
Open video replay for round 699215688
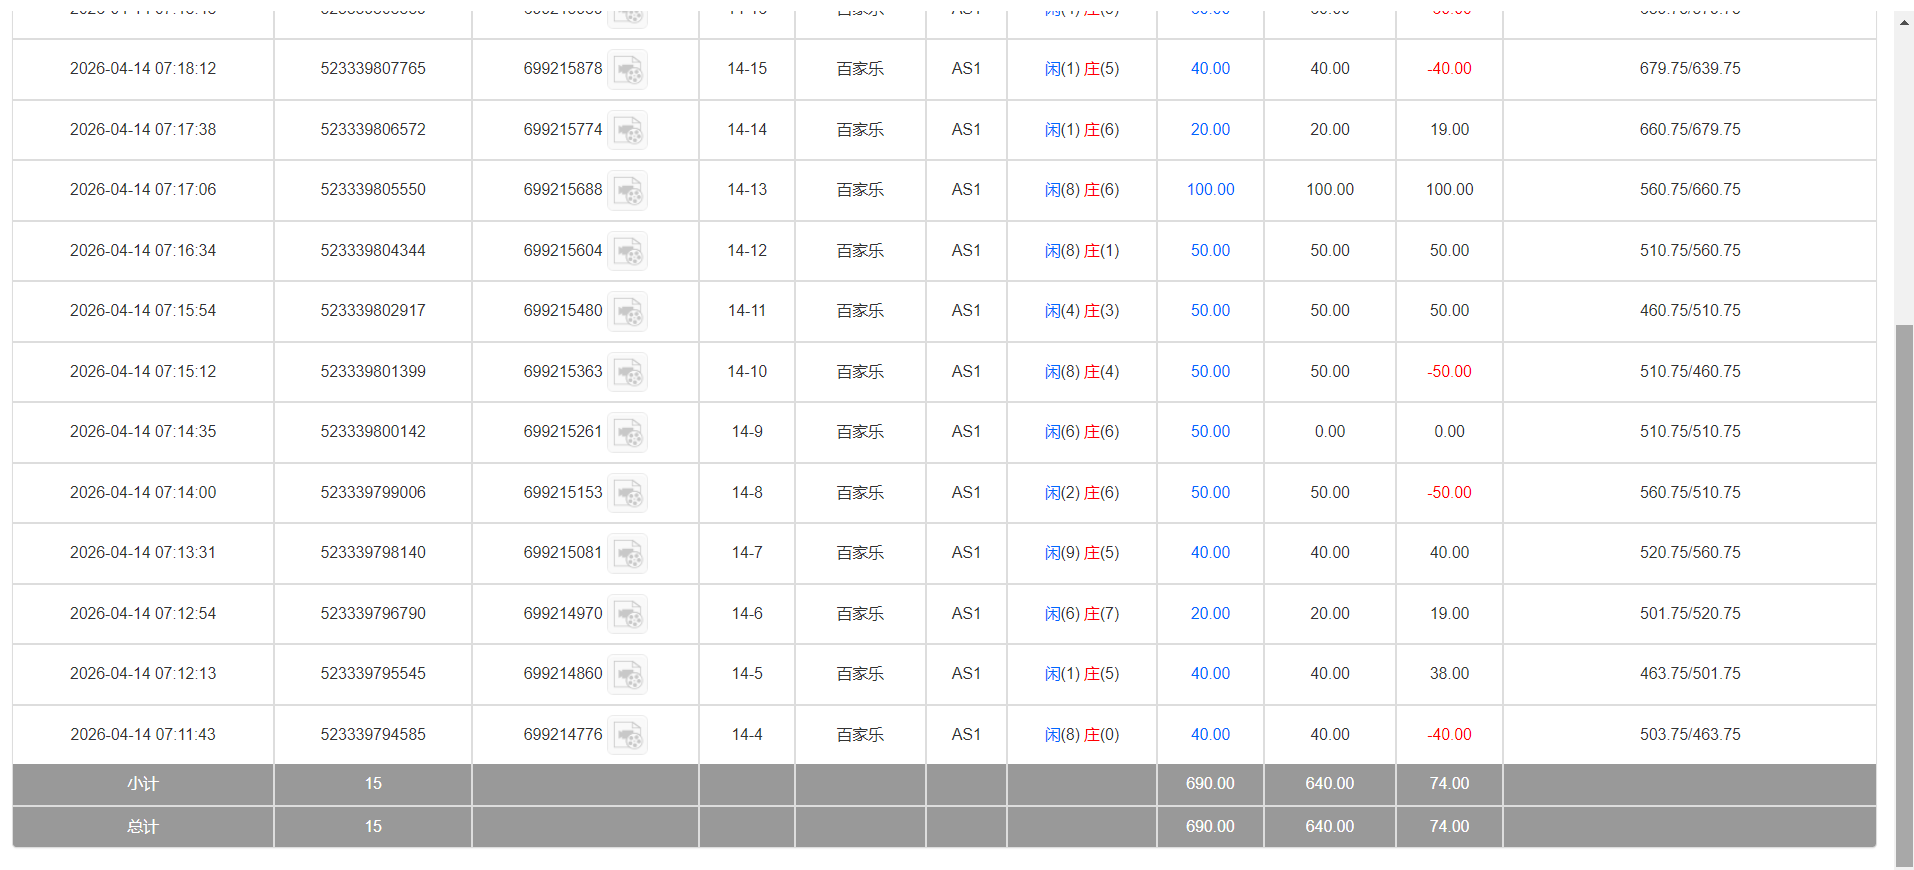click(628, 191)
